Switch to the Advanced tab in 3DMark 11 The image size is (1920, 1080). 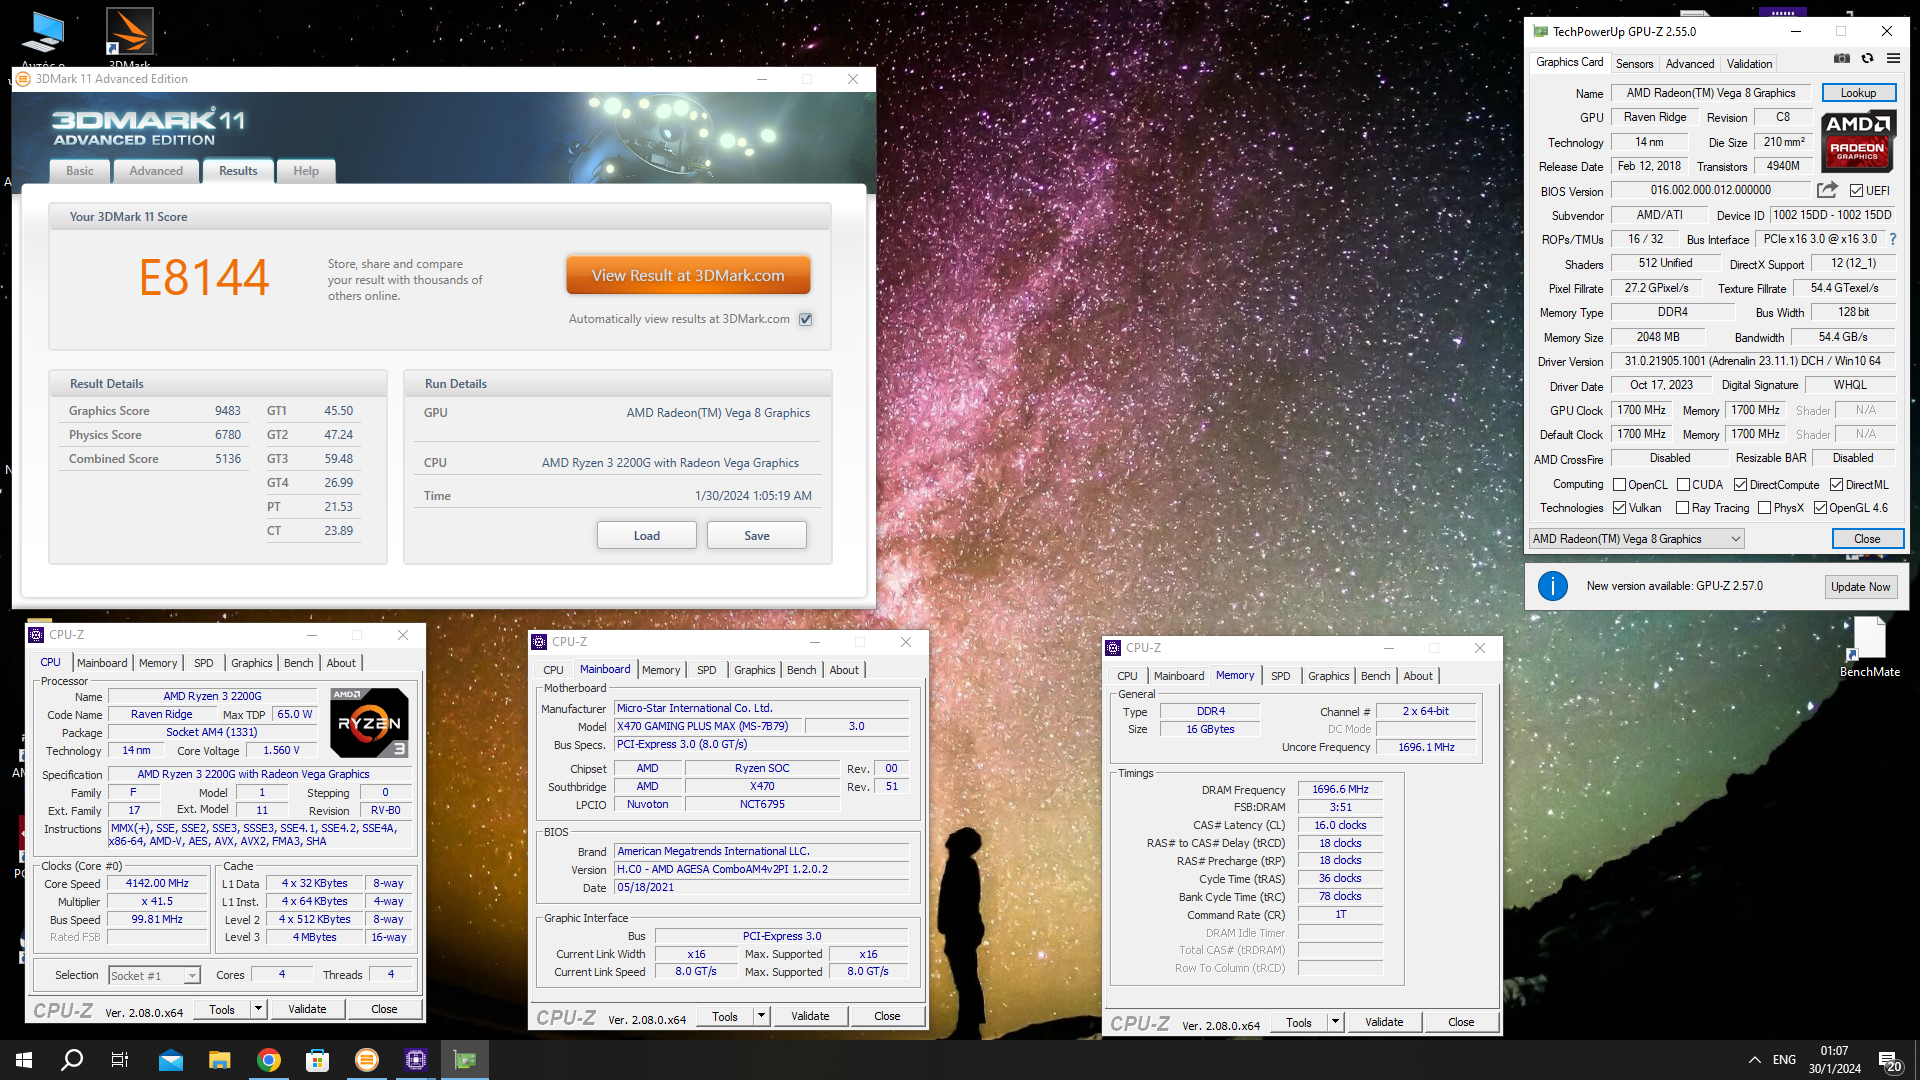coord(156,171)
